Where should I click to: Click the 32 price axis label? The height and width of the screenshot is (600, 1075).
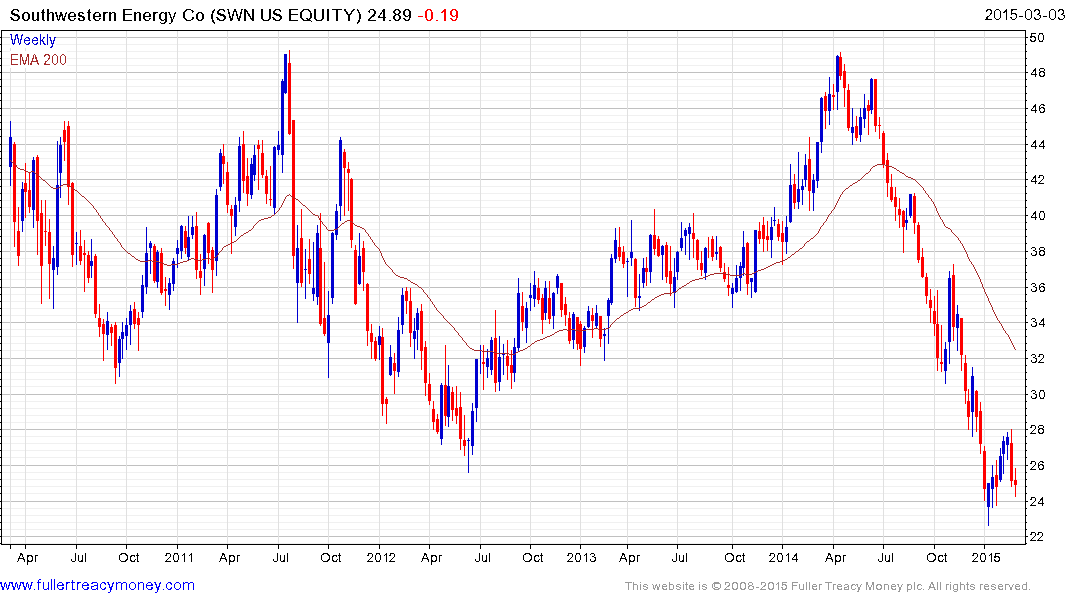click(x=1037, y=358)
